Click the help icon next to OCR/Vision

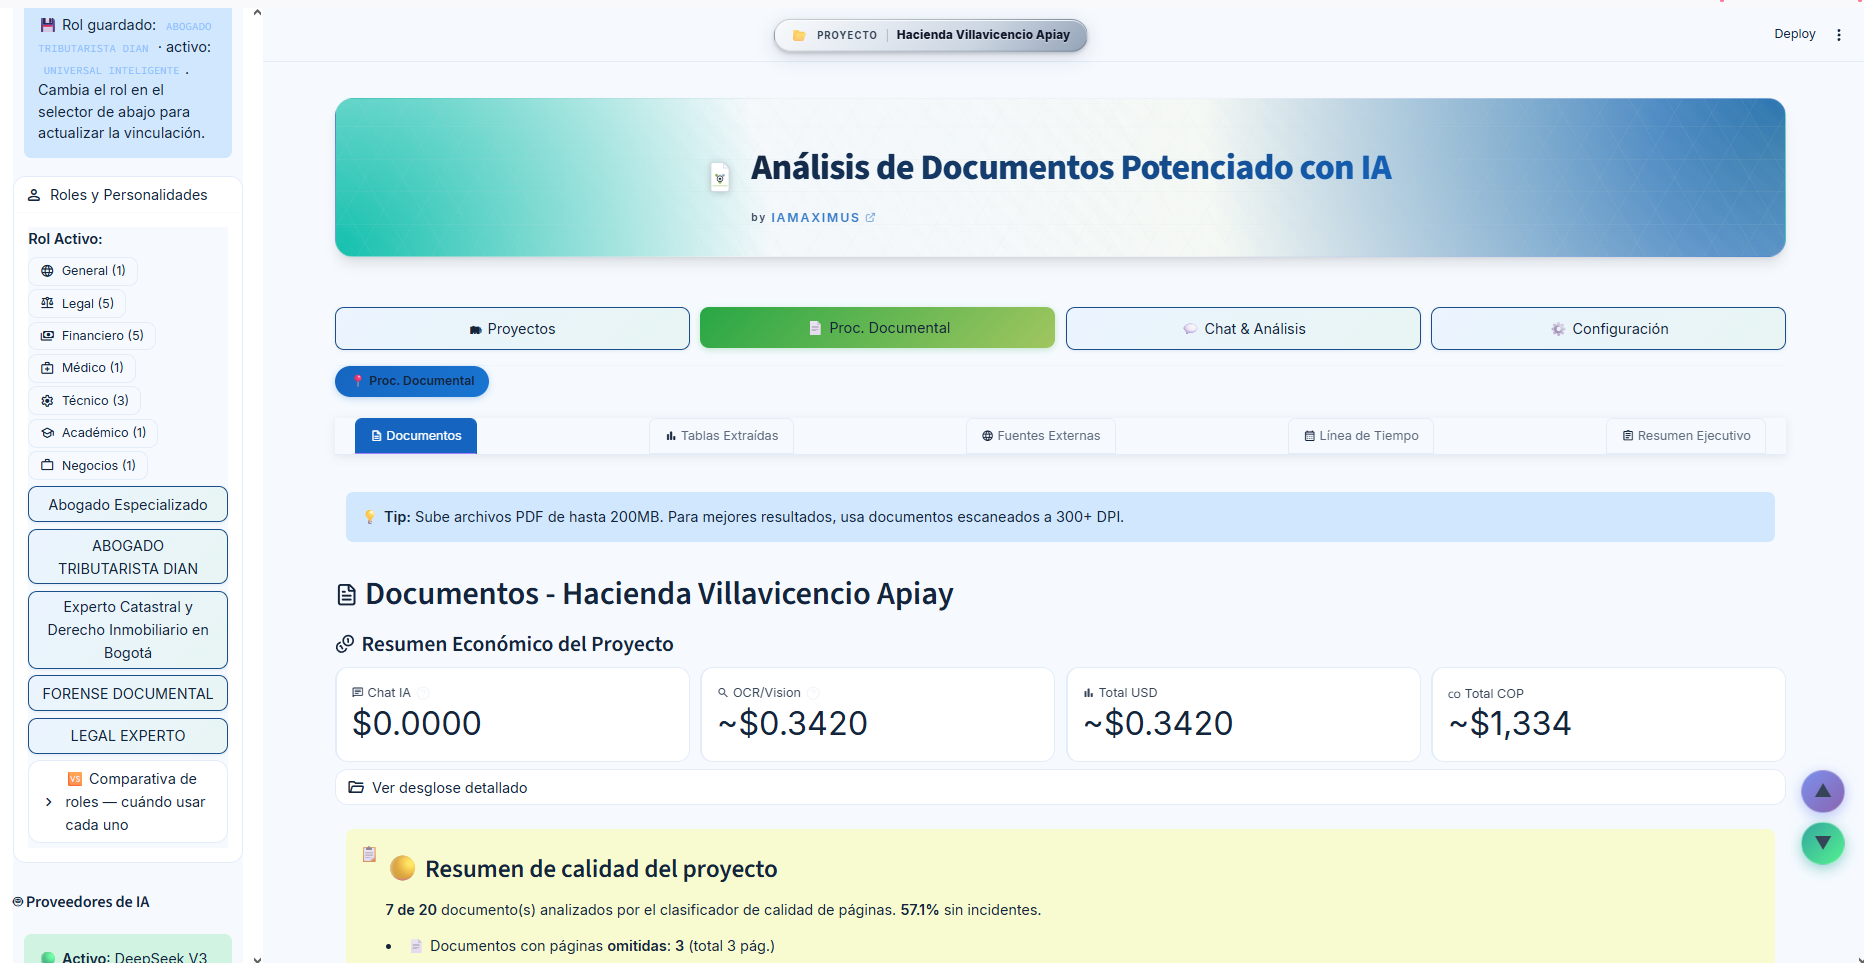pyautogui.click(x=813, y=692)
